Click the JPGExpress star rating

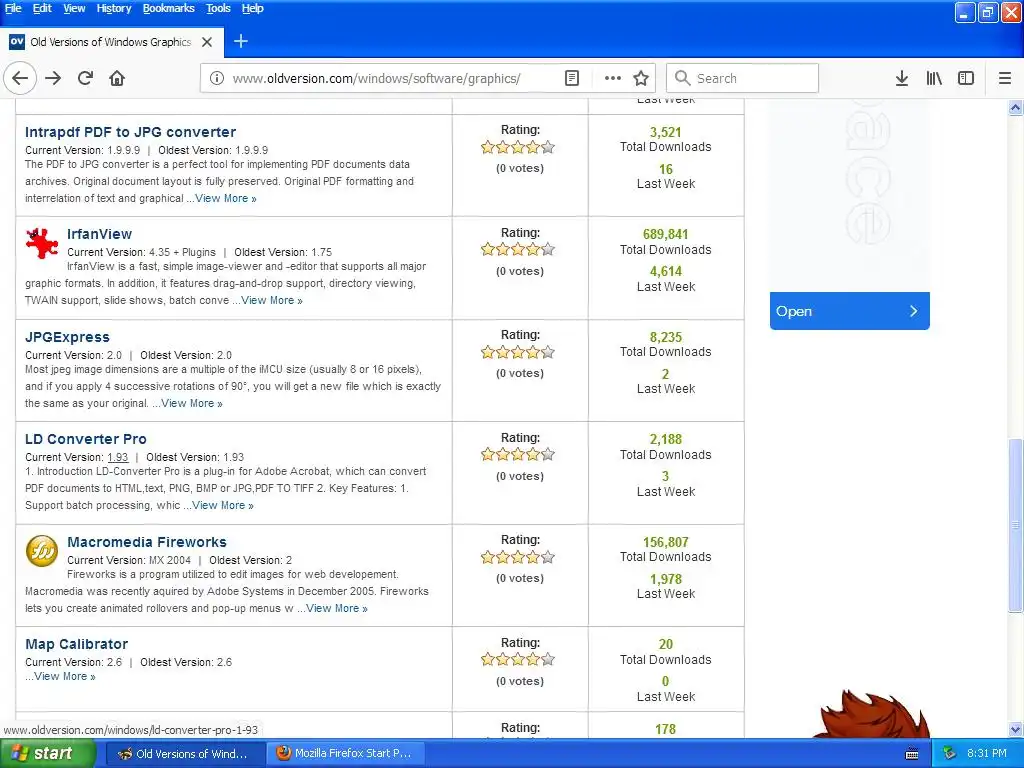pyautogui.click(x=518, y=352)
